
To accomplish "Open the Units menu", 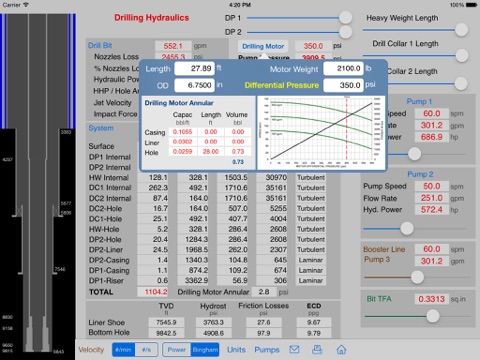I will pos(236,350).
